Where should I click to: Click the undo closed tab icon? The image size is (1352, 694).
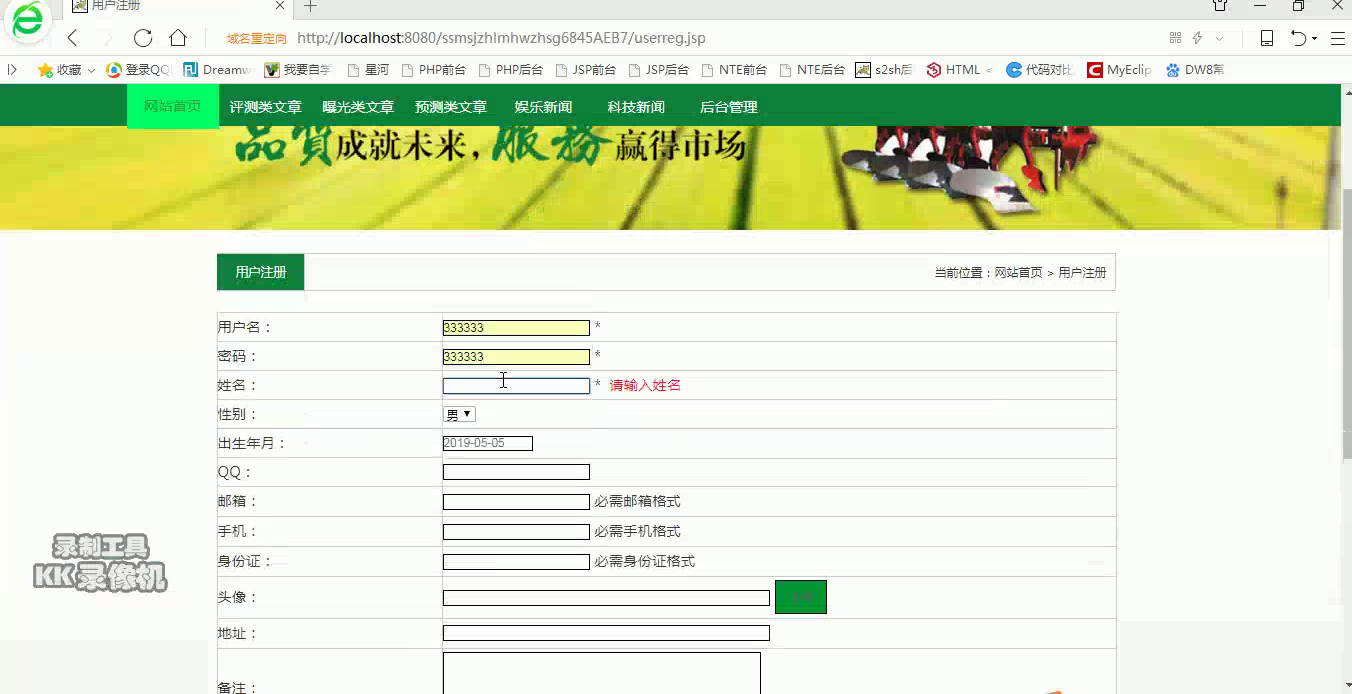pos(1298,38)
